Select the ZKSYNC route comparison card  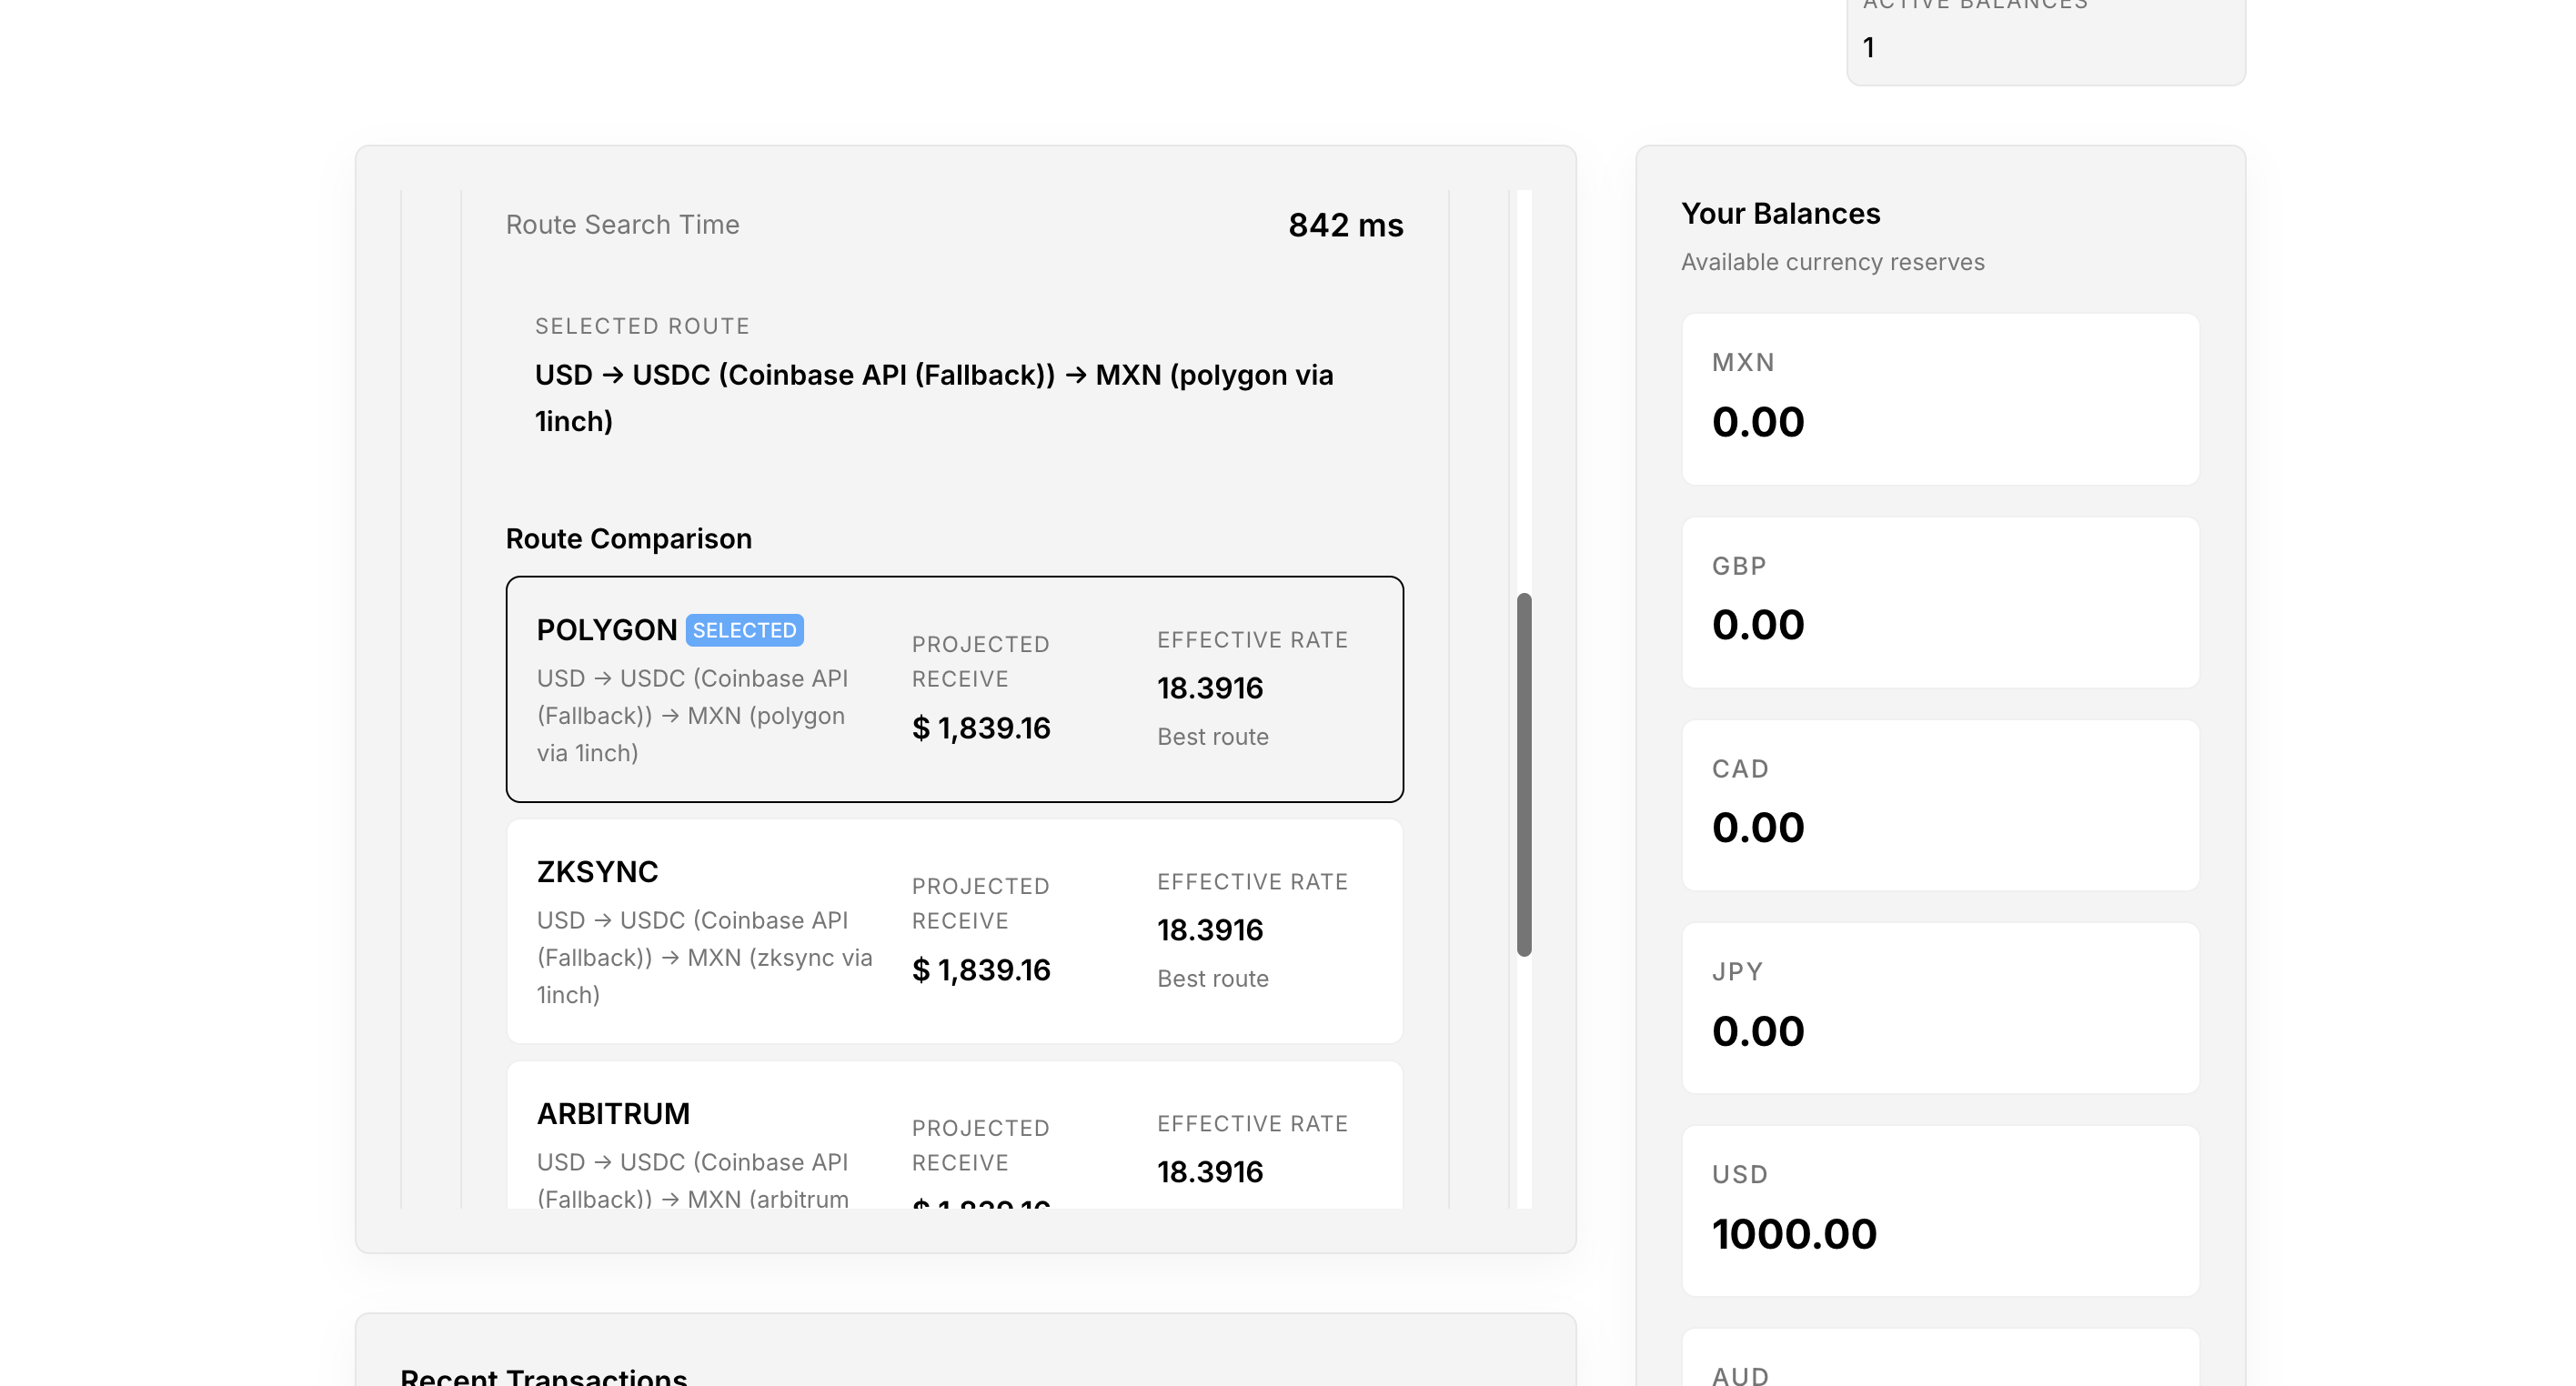(954, 930)
